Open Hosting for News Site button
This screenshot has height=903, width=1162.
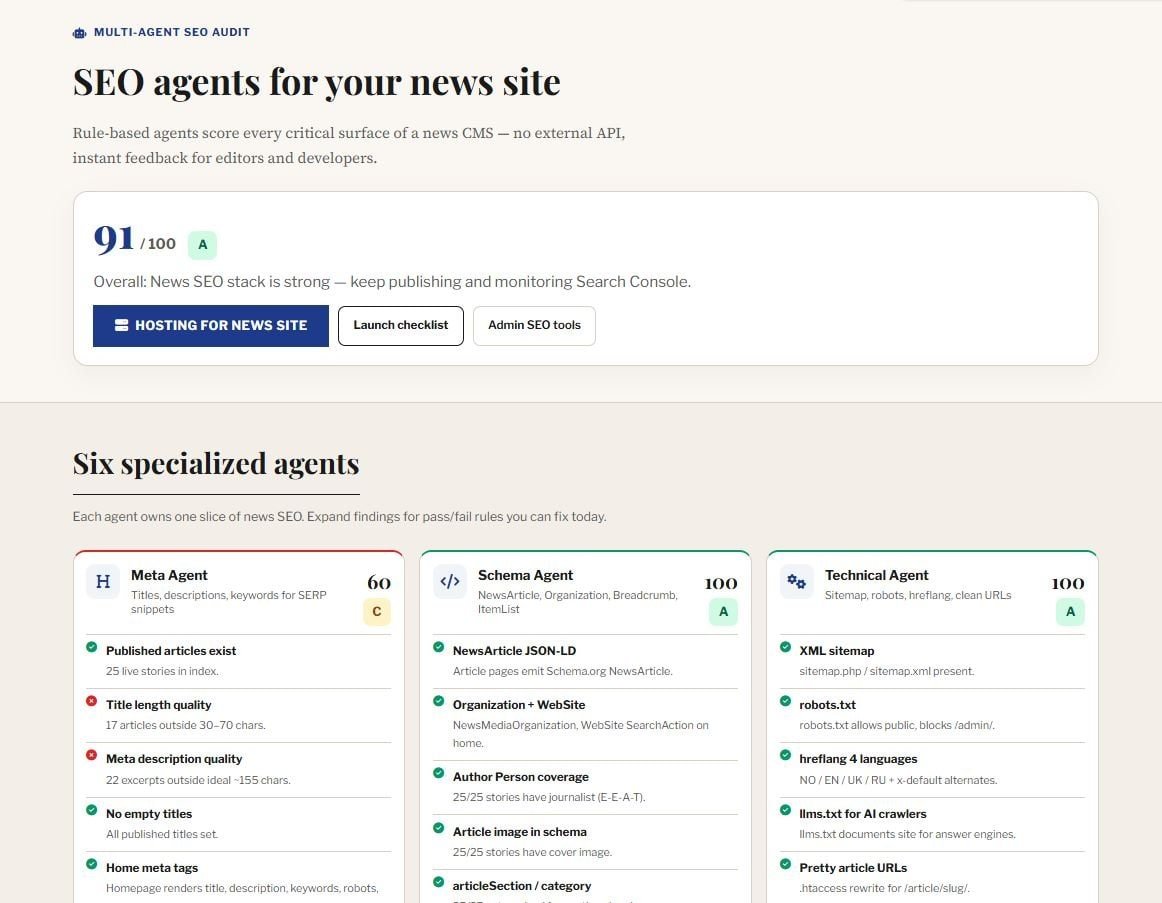(x=210, y=325)
